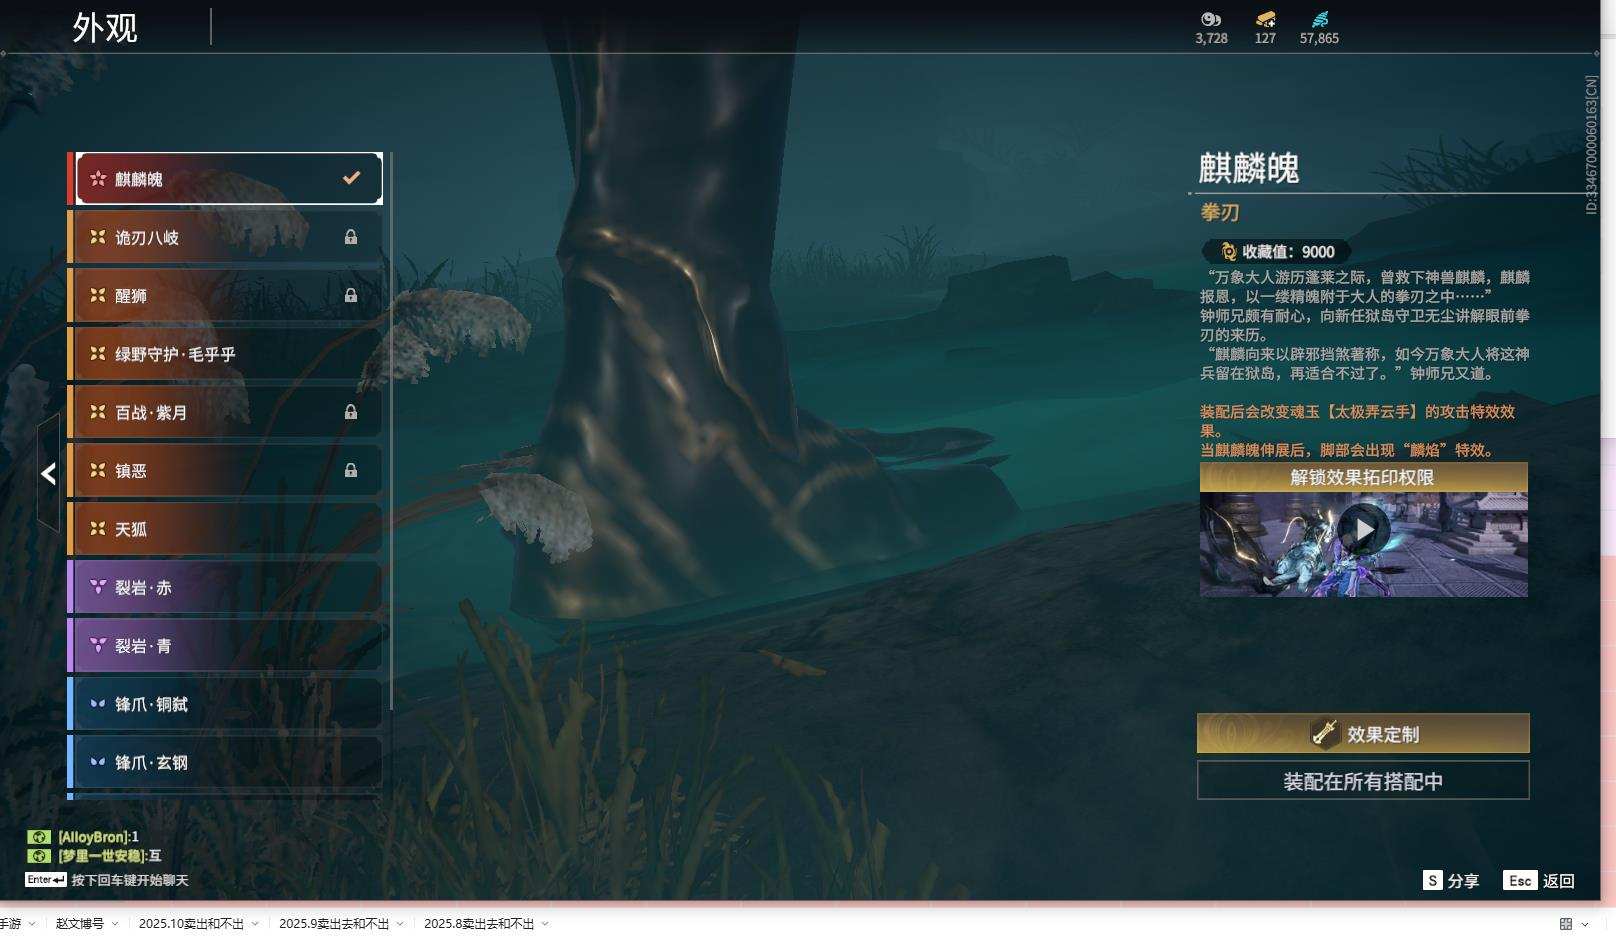Select the 裂岩·赤 skin
The height and width of the screenshot is (939, 1616).
[226, 587]
